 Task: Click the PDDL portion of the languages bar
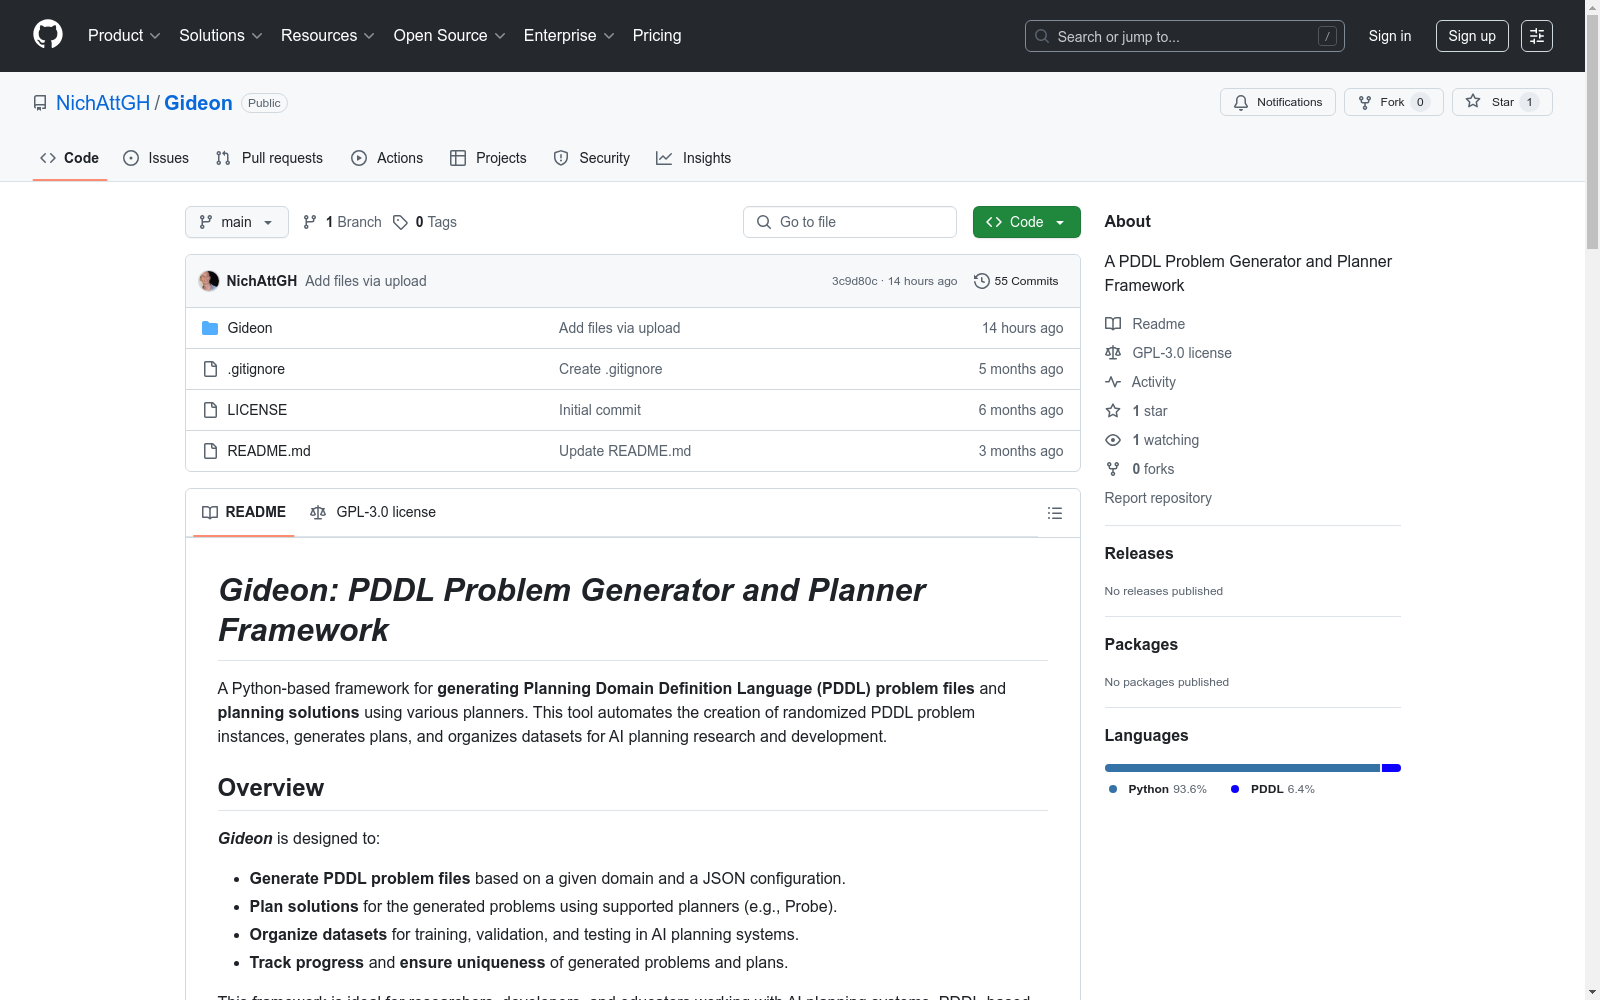(1391, 768)
